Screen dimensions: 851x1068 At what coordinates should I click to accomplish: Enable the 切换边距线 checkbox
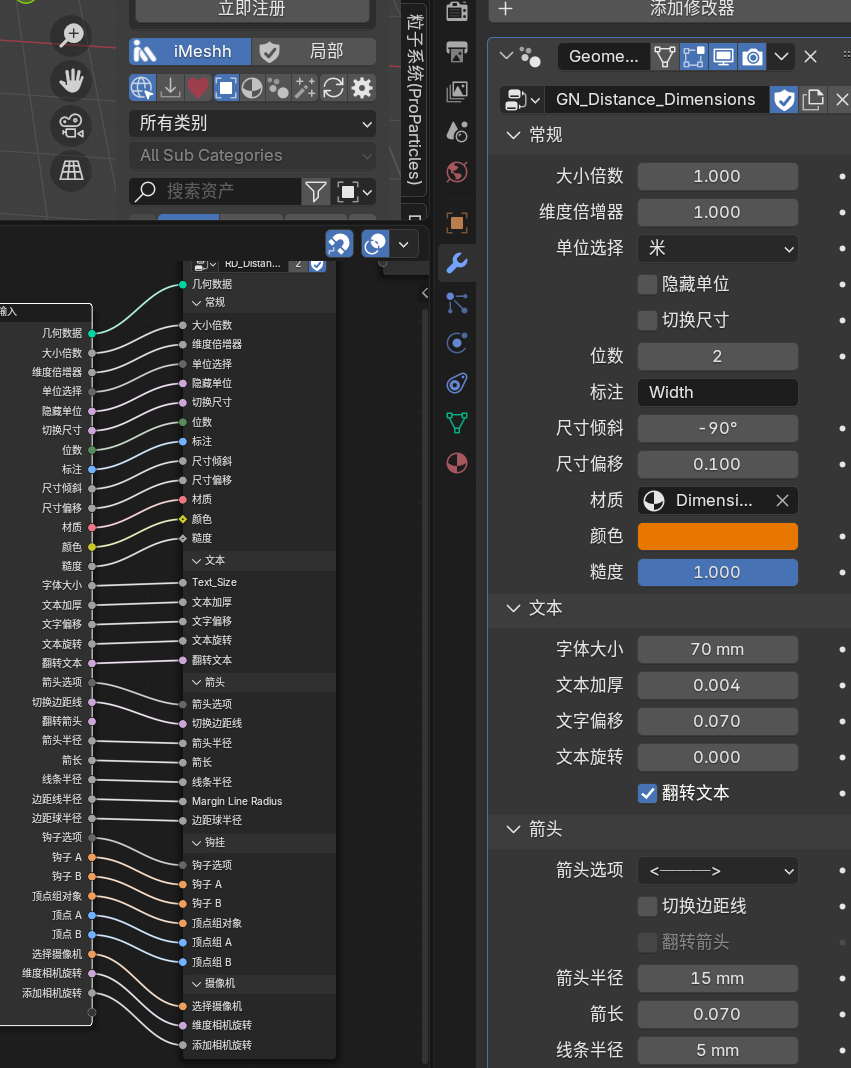click(x=647, y=906)
